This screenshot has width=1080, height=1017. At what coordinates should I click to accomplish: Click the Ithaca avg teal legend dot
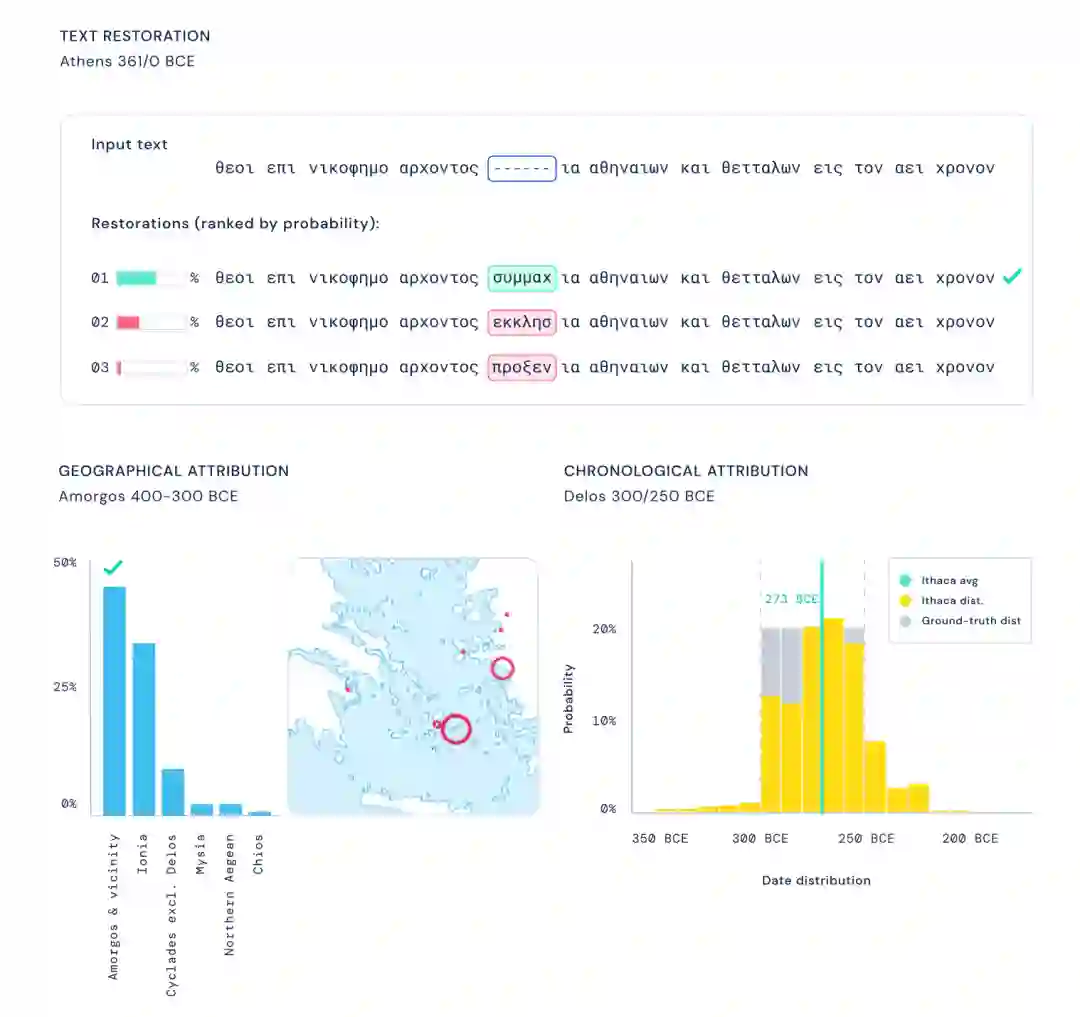[x=905, y=580]
